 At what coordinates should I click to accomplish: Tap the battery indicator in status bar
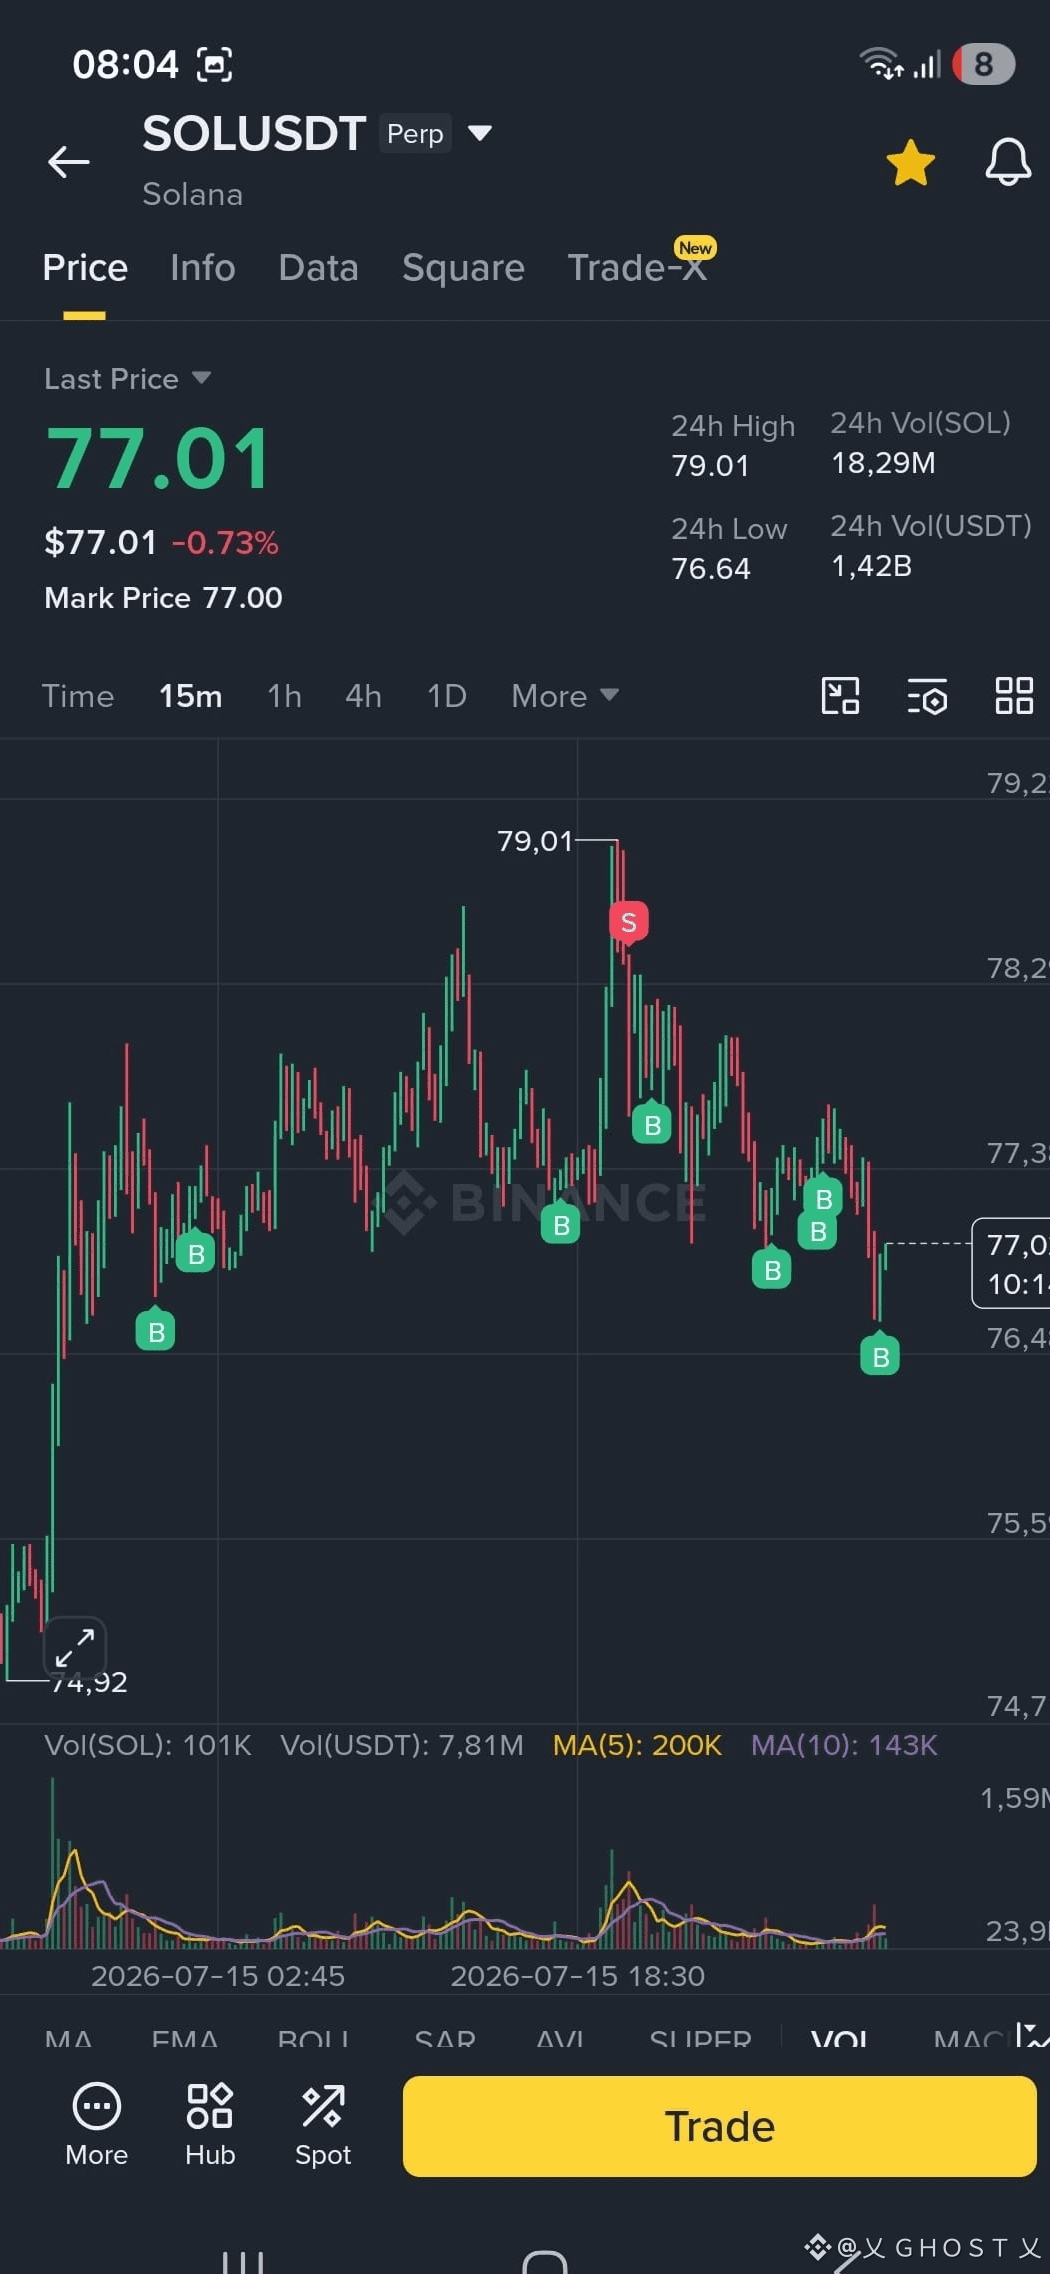click(x=984, y=64)
